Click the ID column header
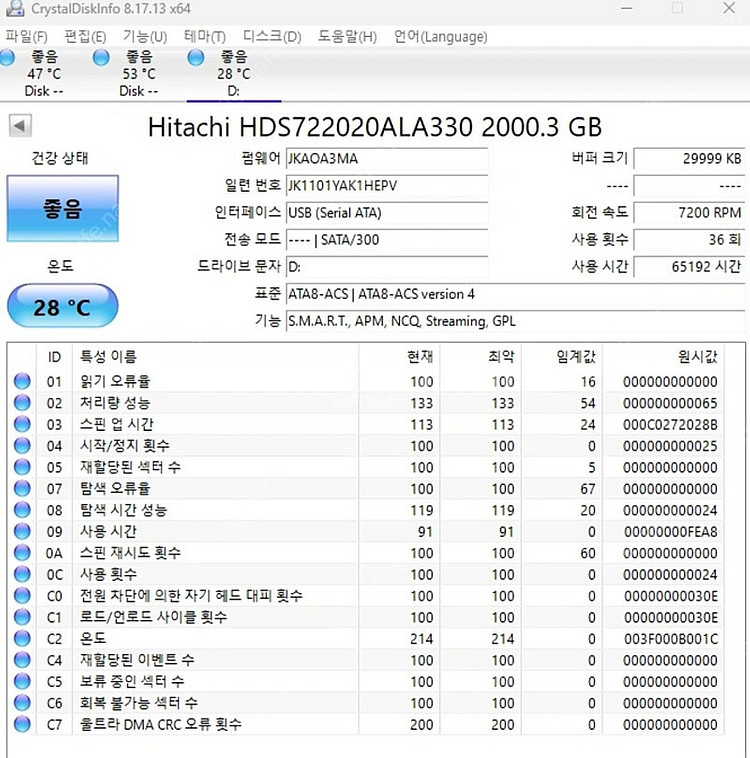Screen dimensions: 750x758 (54, 357)
